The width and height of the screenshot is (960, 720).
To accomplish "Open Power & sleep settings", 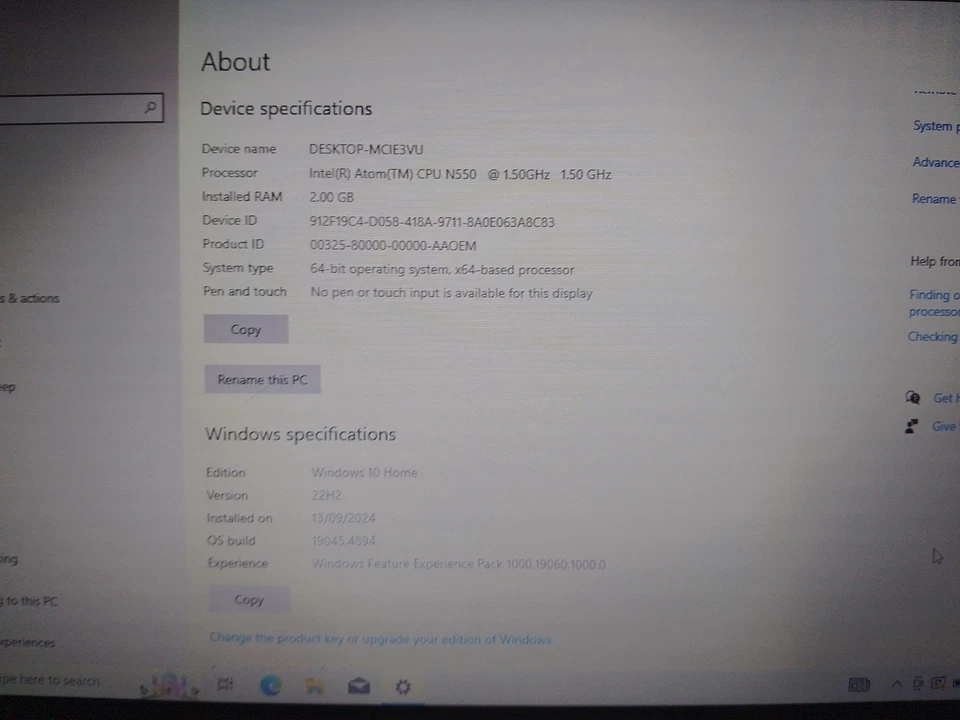I will point(8,387).
